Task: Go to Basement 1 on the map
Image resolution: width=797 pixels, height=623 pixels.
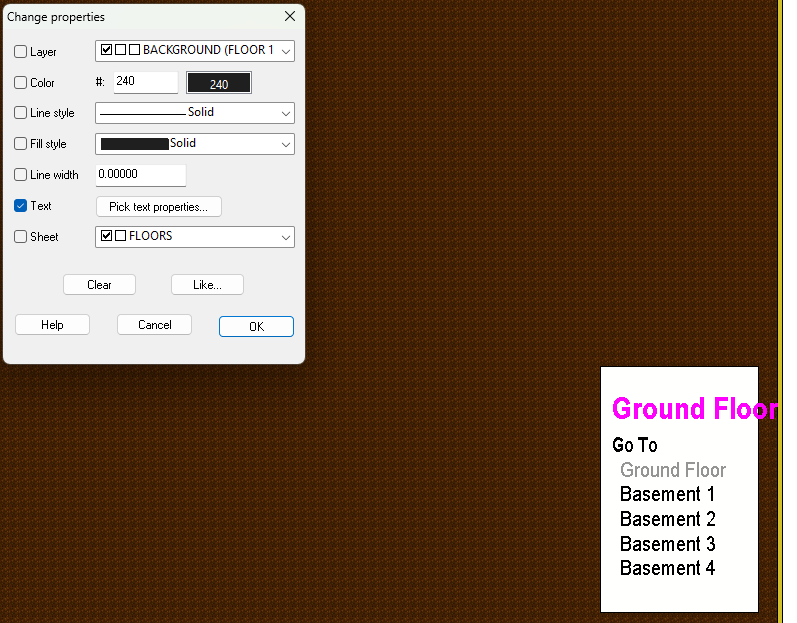Action: (667, 494)
